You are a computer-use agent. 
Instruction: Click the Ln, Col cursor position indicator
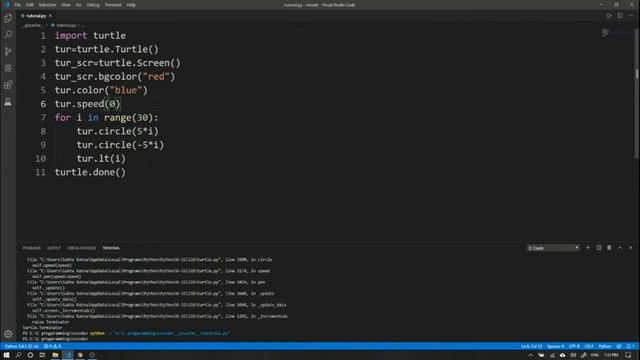[531, 346]
